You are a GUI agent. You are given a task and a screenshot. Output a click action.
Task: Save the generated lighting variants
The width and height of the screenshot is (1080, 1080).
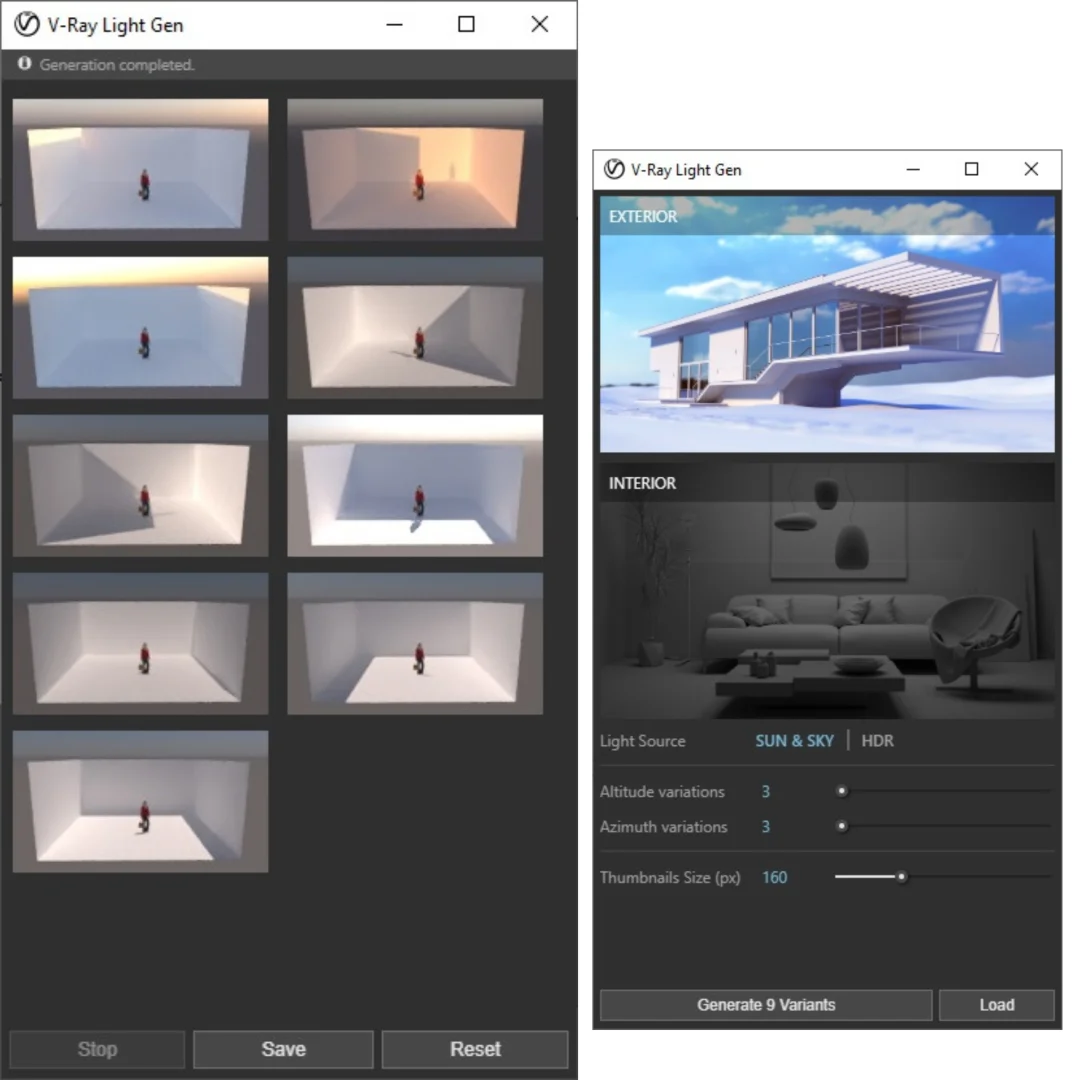[283, 1049]
